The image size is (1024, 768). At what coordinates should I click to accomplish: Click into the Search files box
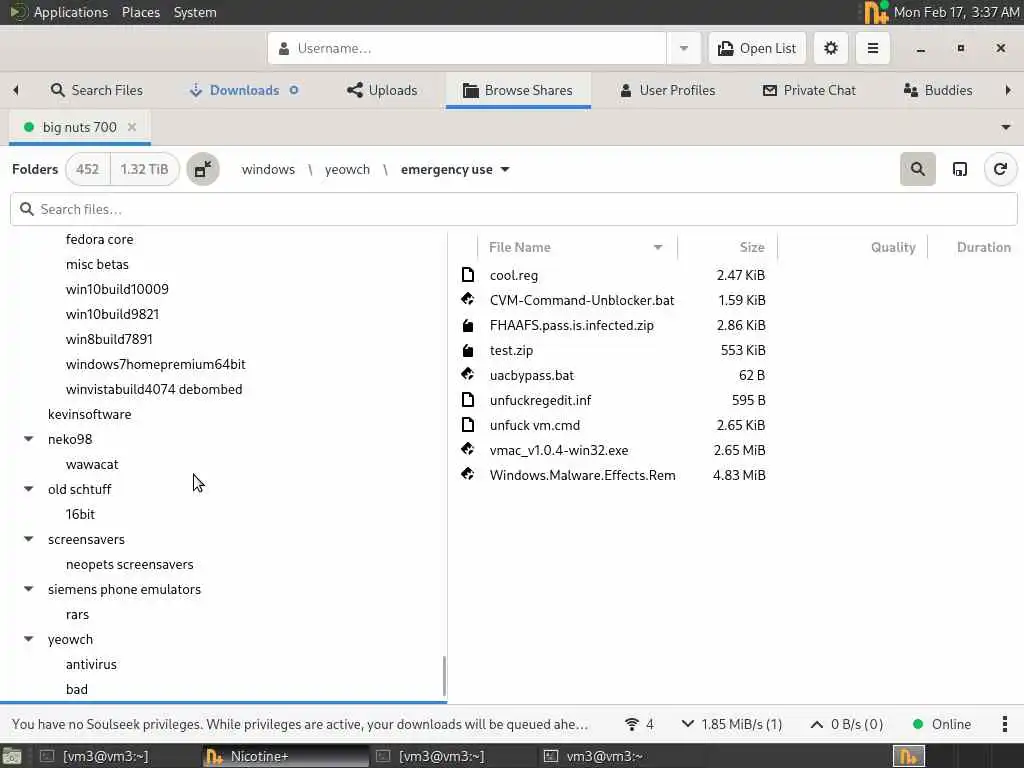(x=513, y=209)
